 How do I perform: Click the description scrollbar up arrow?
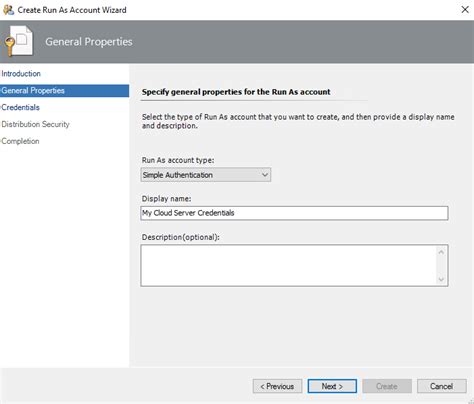pyautogui.click(x=441, y=252)
